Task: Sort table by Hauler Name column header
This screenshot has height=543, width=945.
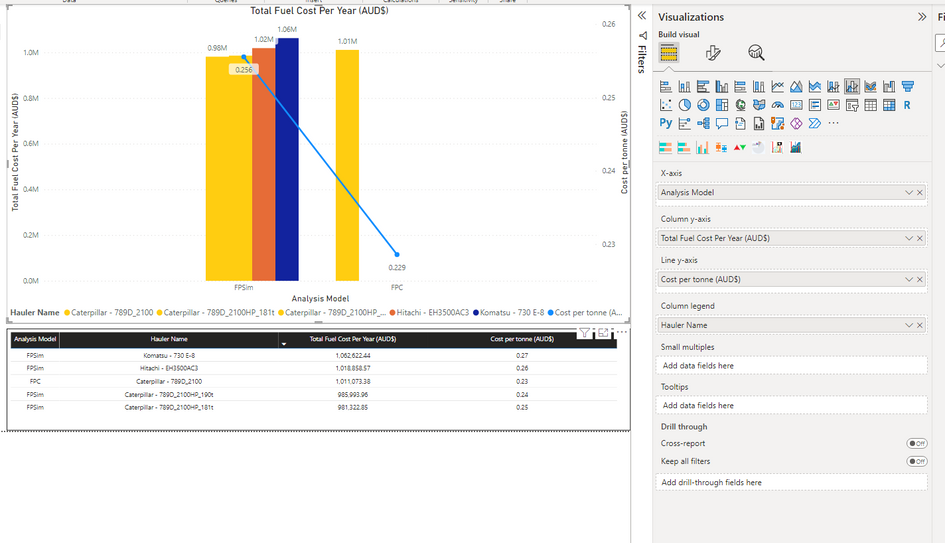Action: point(169,339)
